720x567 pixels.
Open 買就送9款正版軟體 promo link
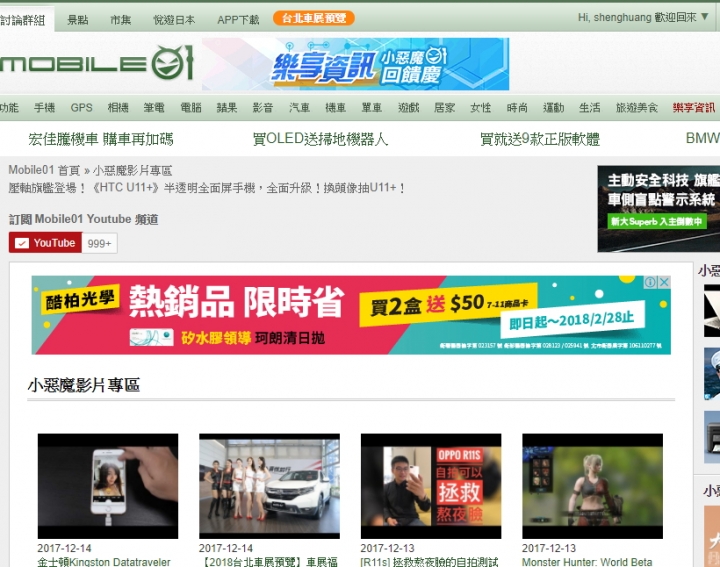click(540, 139)
